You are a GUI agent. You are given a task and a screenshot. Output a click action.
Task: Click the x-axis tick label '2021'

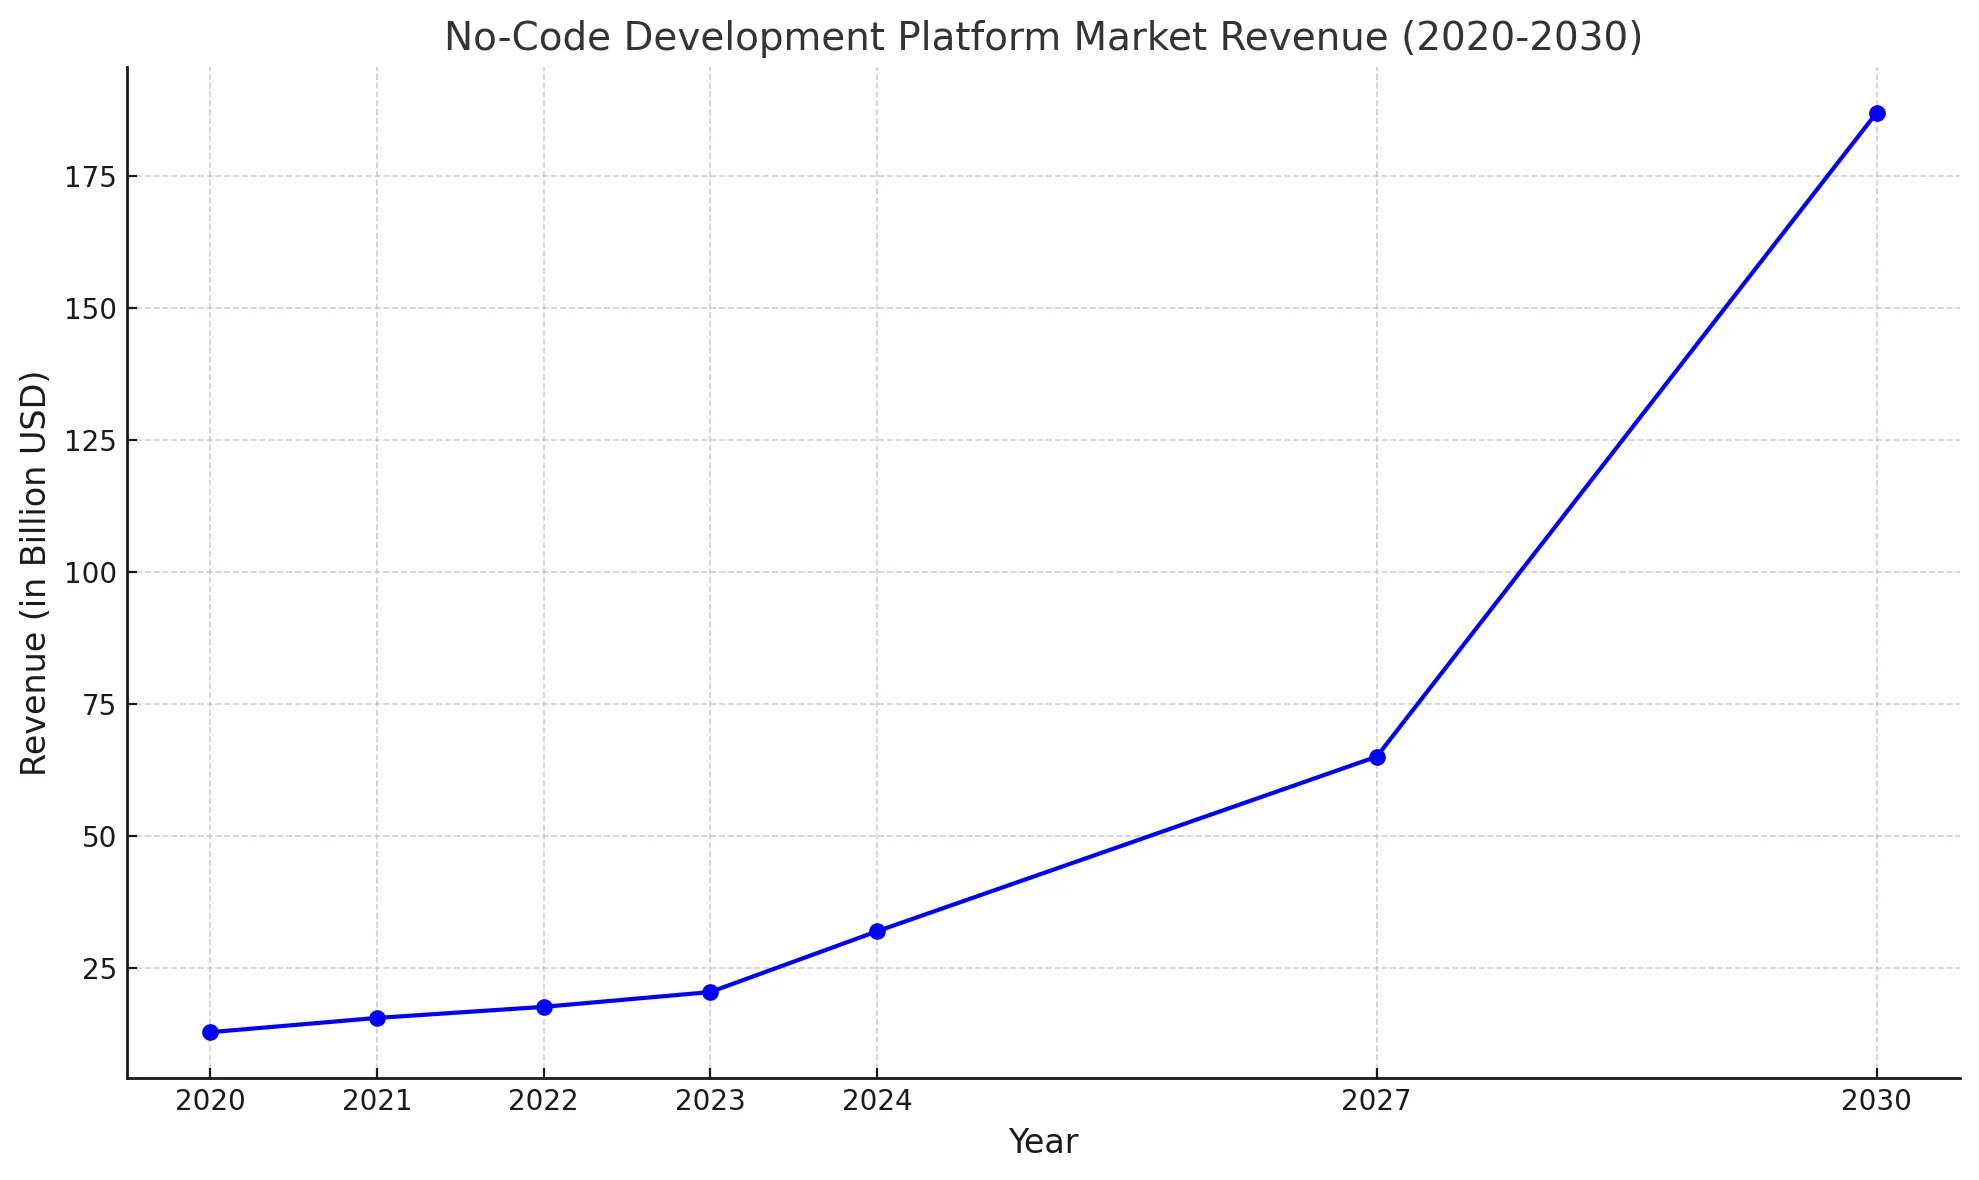[x=377, y=1101]
